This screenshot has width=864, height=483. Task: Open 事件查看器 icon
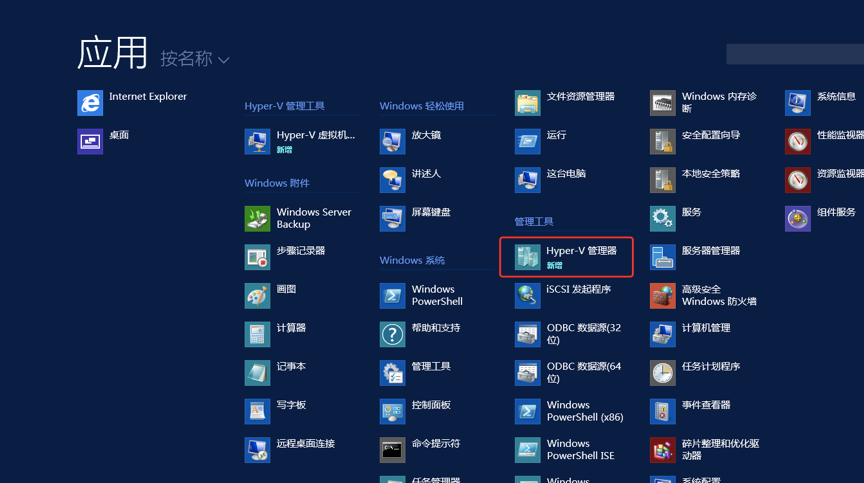click(x=662, y=411)
